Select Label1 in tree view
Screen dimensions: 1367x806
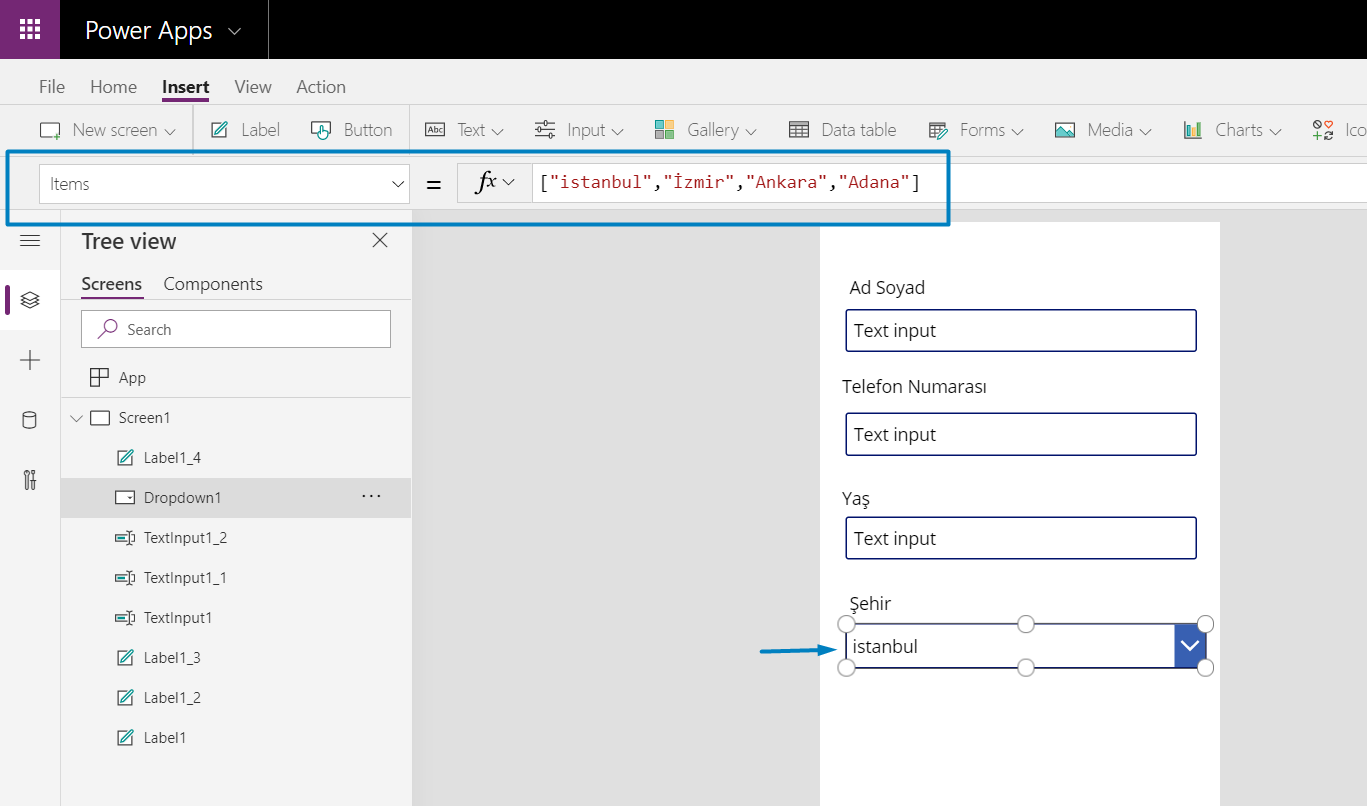(x=165, y=738)
